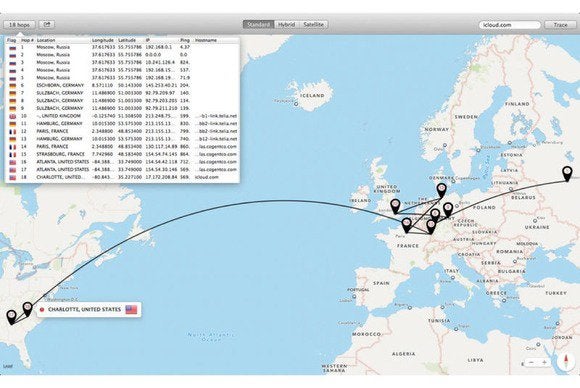Screen dimensions: 580x388
Task: Toggle the 18 hops list popover
Action: (20, 25)
